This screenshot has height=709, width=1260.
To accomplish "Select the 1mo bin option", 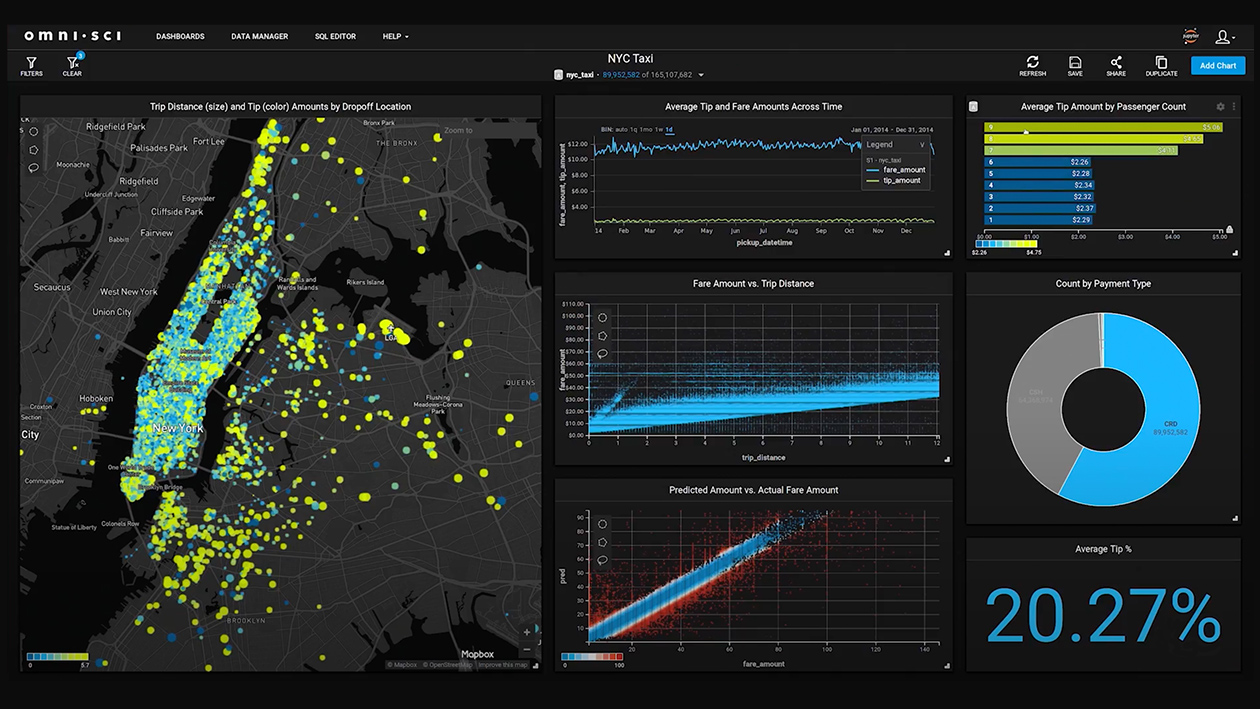I will pyautogui.click(x=646, y=130).
